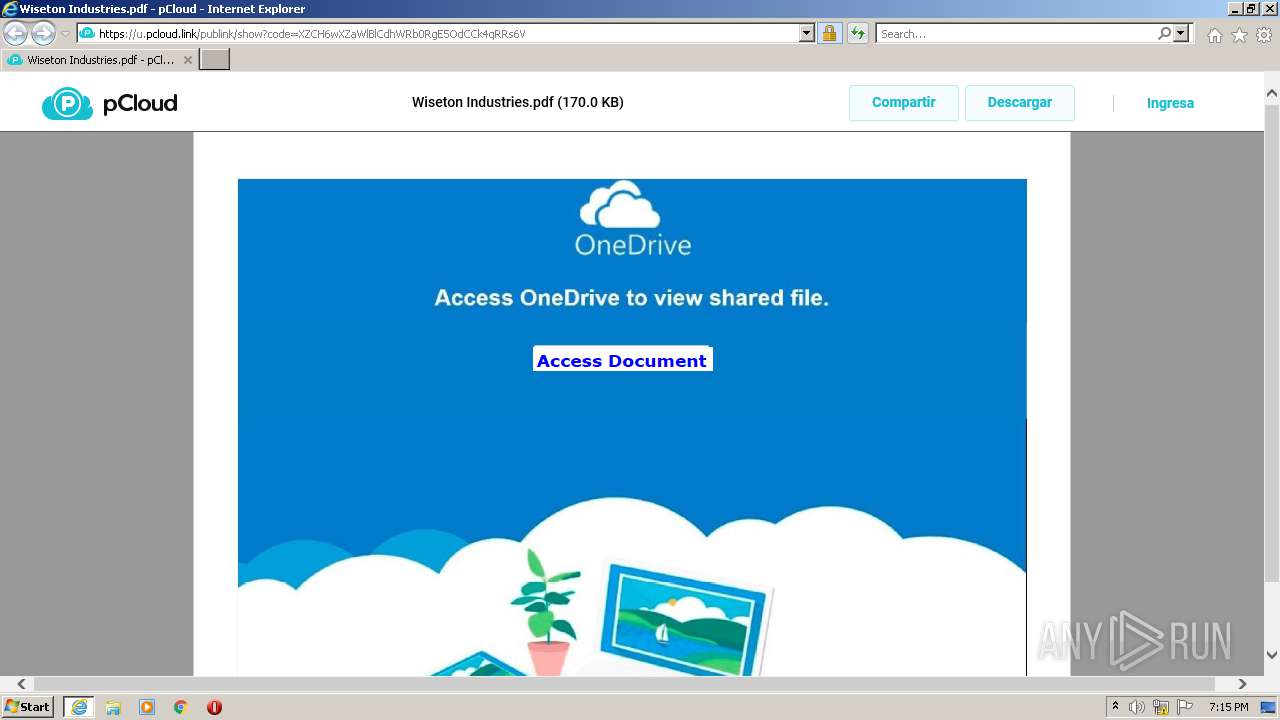
Task: Click the search magnifier icon
Action: 1164,34
